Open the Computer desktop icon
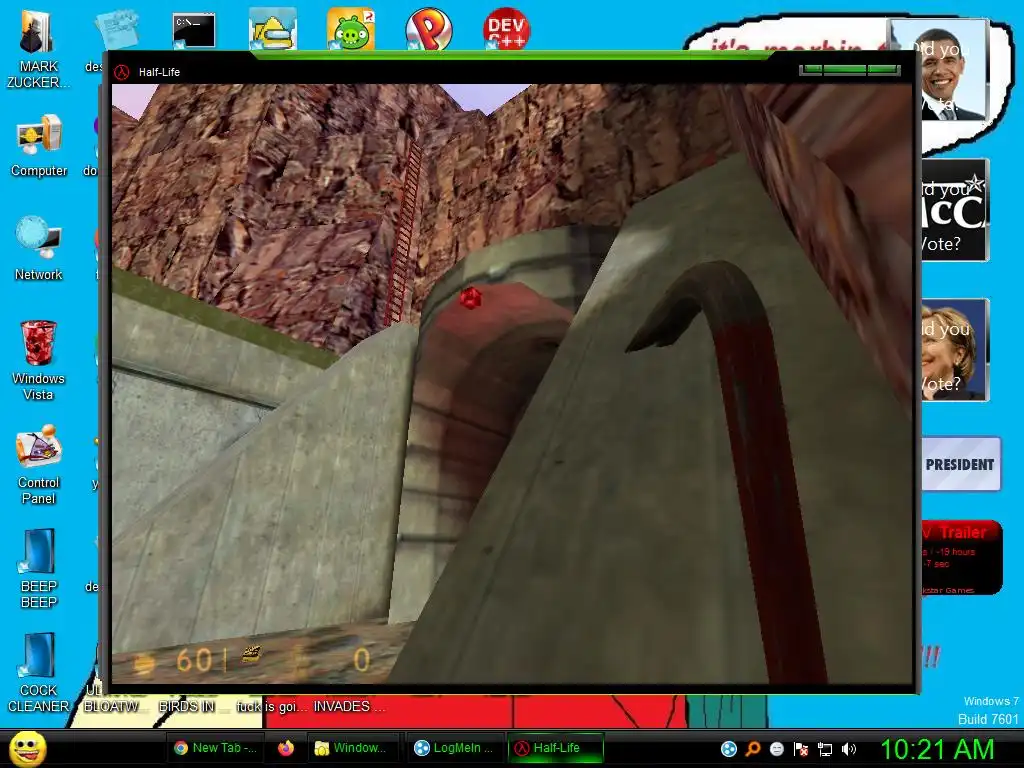Viewport: 1024px width, 768px height. click(x=39, y=145)
